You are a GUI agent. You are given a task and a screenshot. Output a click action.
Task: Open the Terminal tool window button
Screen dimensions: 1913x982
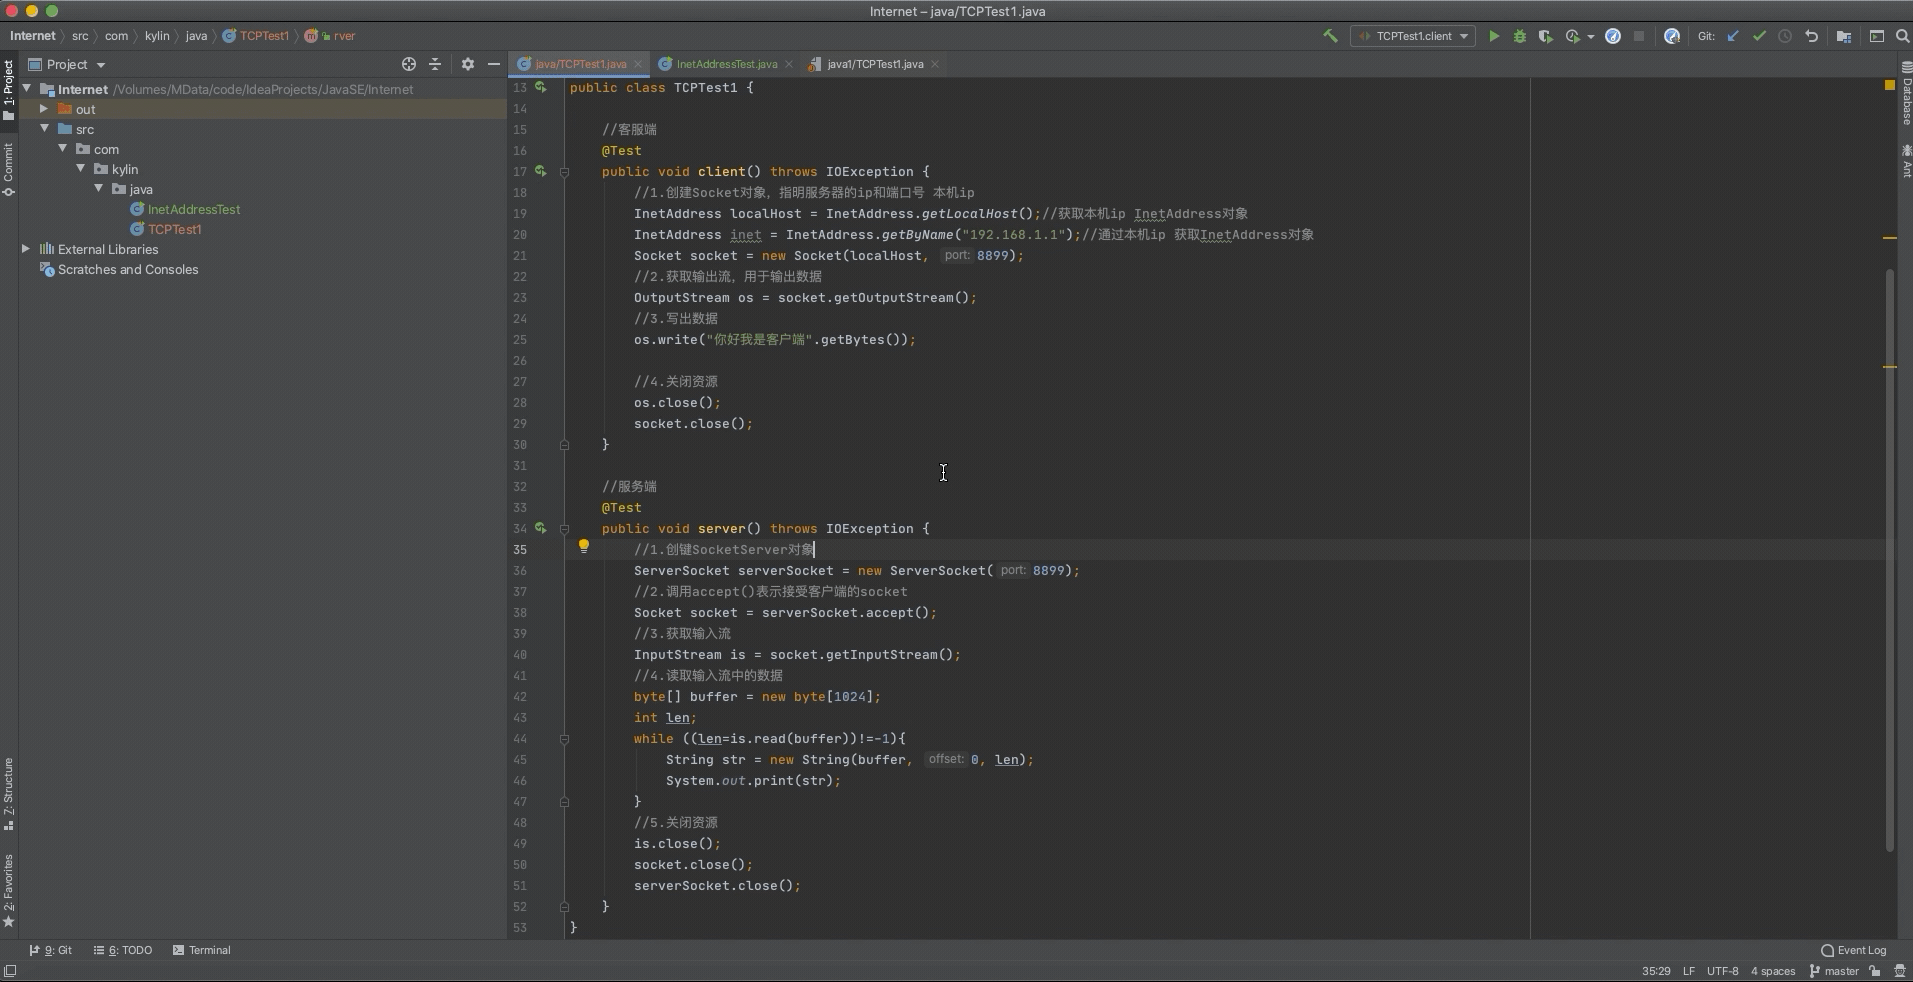pyautogui.click(x=201, y=950)
